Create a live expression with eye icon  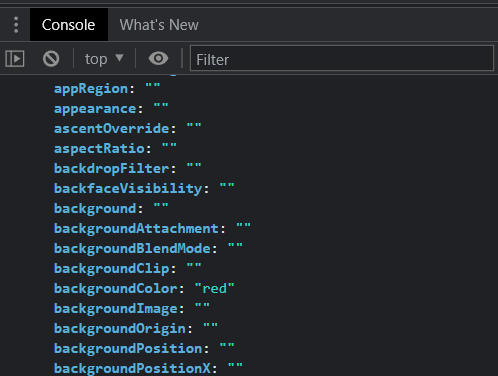tap(158, 59)
